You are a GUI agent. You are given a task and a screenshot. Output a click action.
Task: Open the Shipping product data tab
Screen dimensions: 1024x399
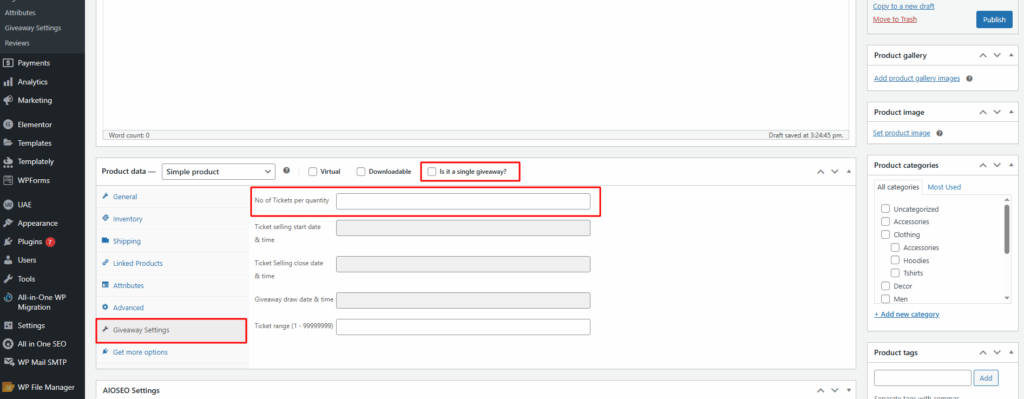tap(127, 241)
